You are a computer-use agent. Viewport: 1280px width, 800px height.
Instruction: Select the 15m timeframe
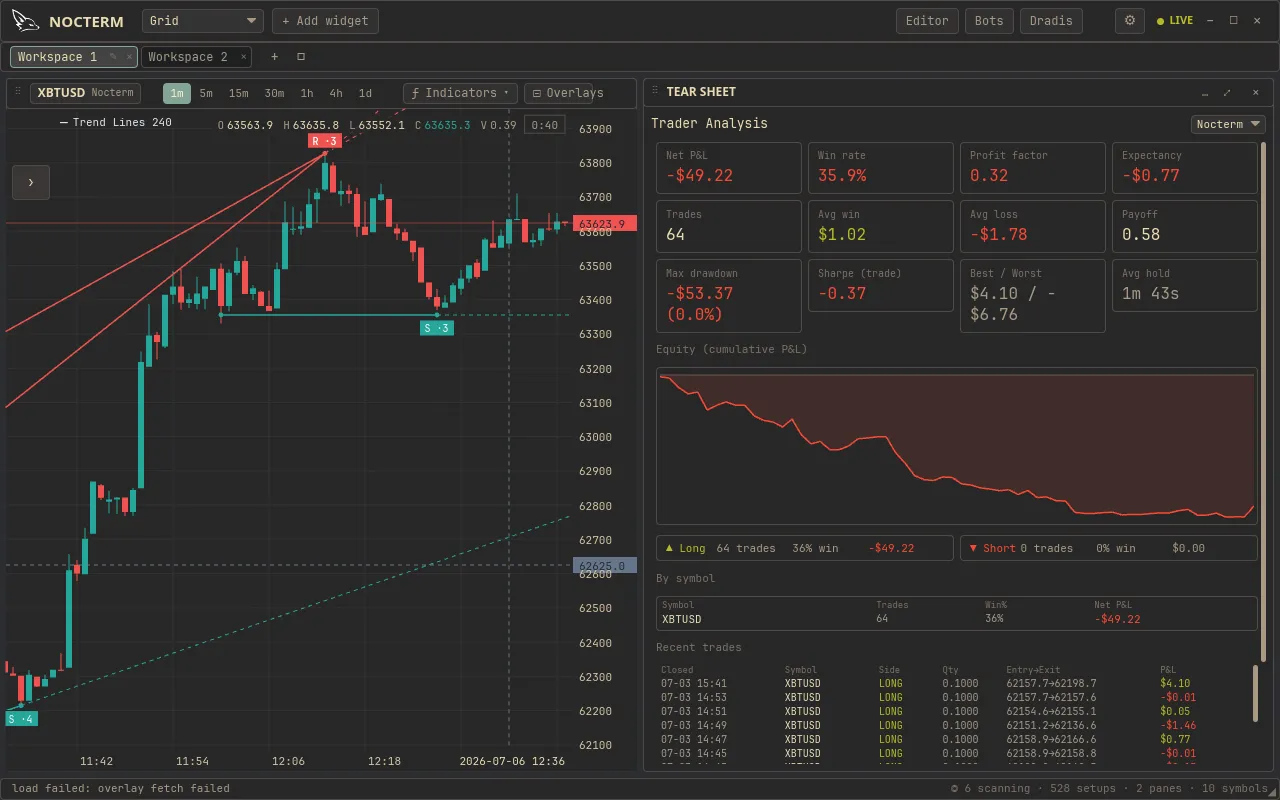(x=238, y=93)
